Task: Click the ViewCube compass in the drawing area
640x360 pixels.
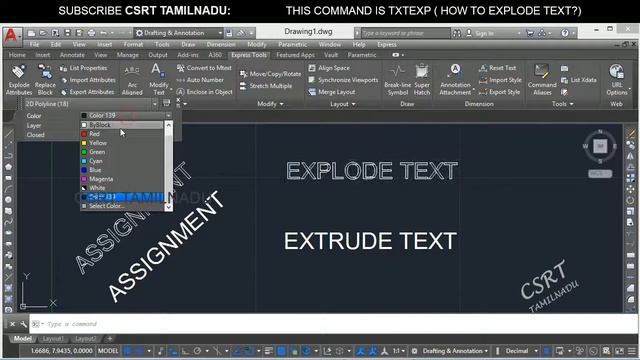Action: pos(600,146)
